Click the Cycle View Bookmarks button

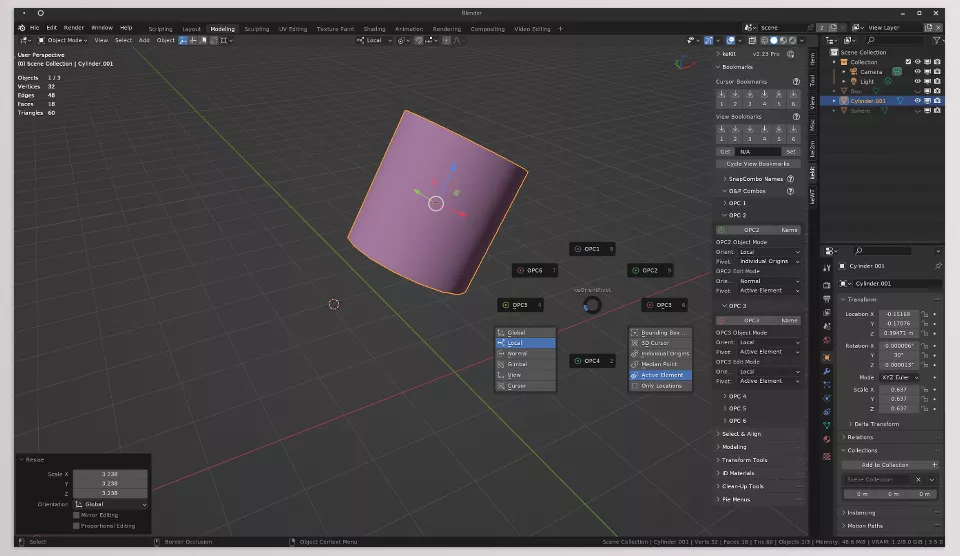pos(757,163)
